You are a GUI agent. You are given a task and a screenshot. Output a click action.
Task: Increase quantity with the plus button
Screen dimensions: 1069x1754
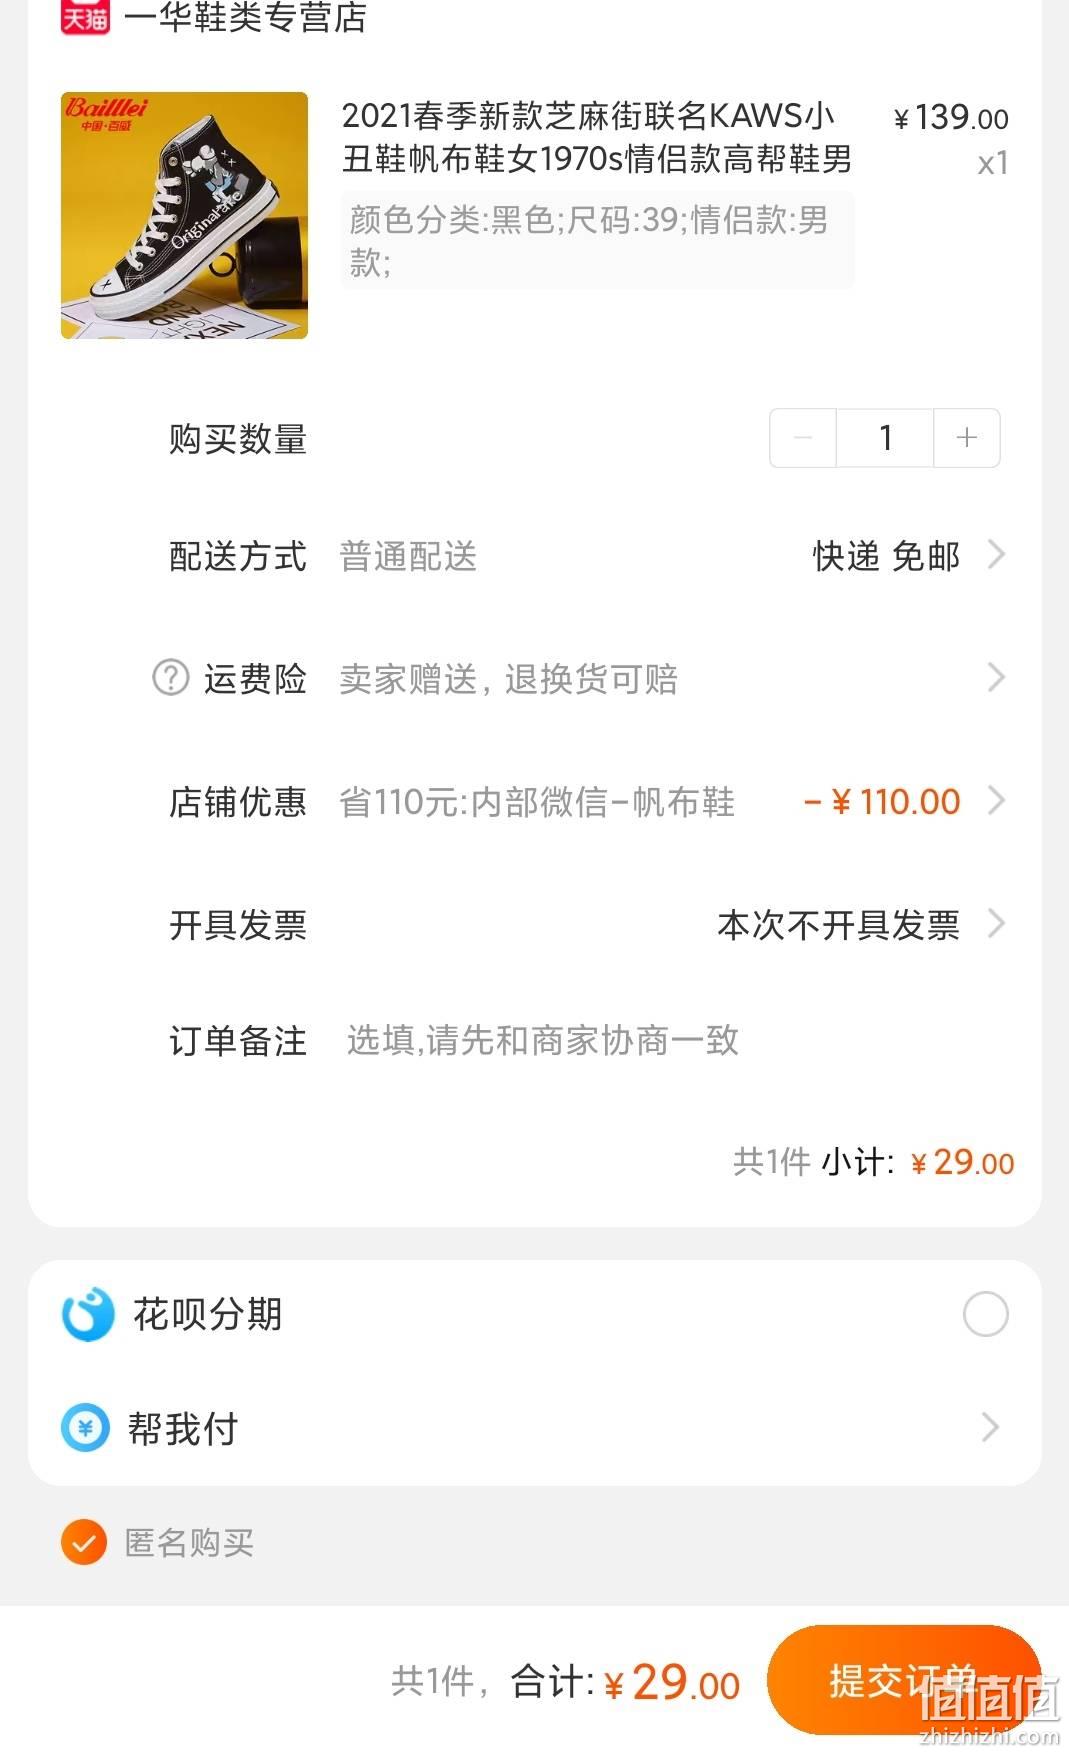point(967,437)
